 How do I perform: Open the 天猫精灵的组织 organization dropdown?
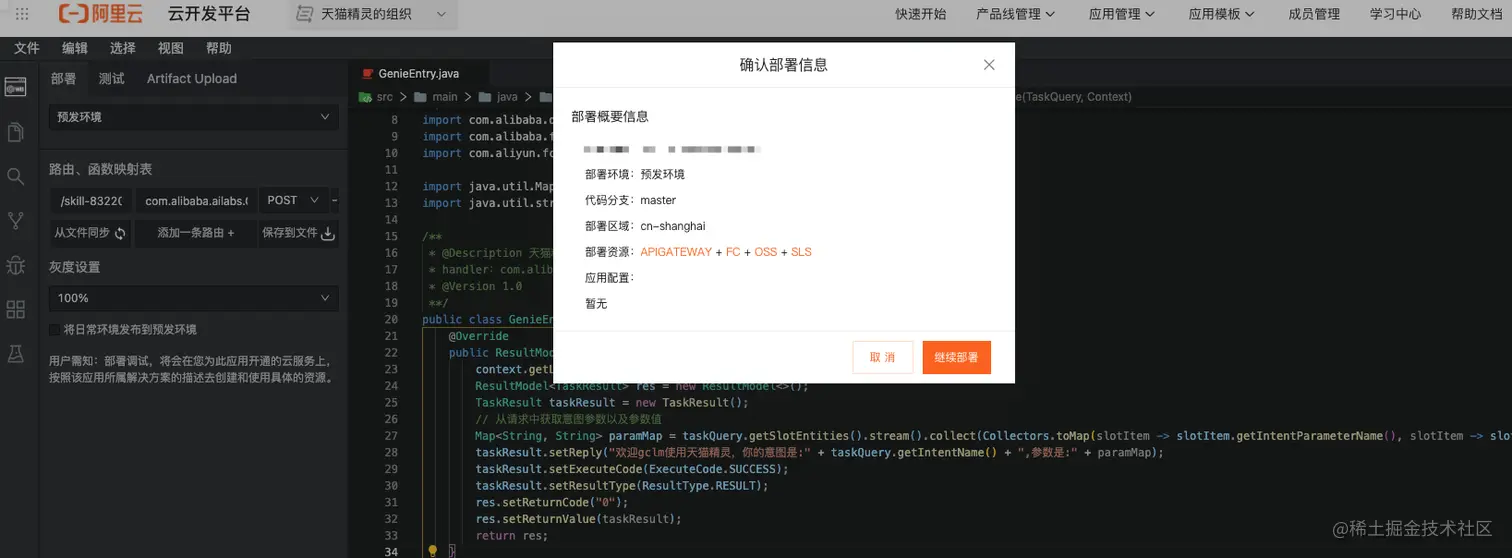point(373,14)
